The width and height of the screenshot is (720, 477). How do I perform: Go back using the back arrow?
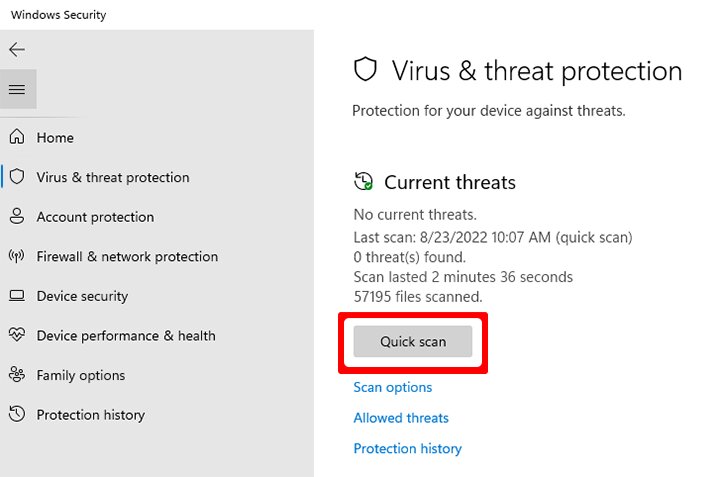[17, 49]
